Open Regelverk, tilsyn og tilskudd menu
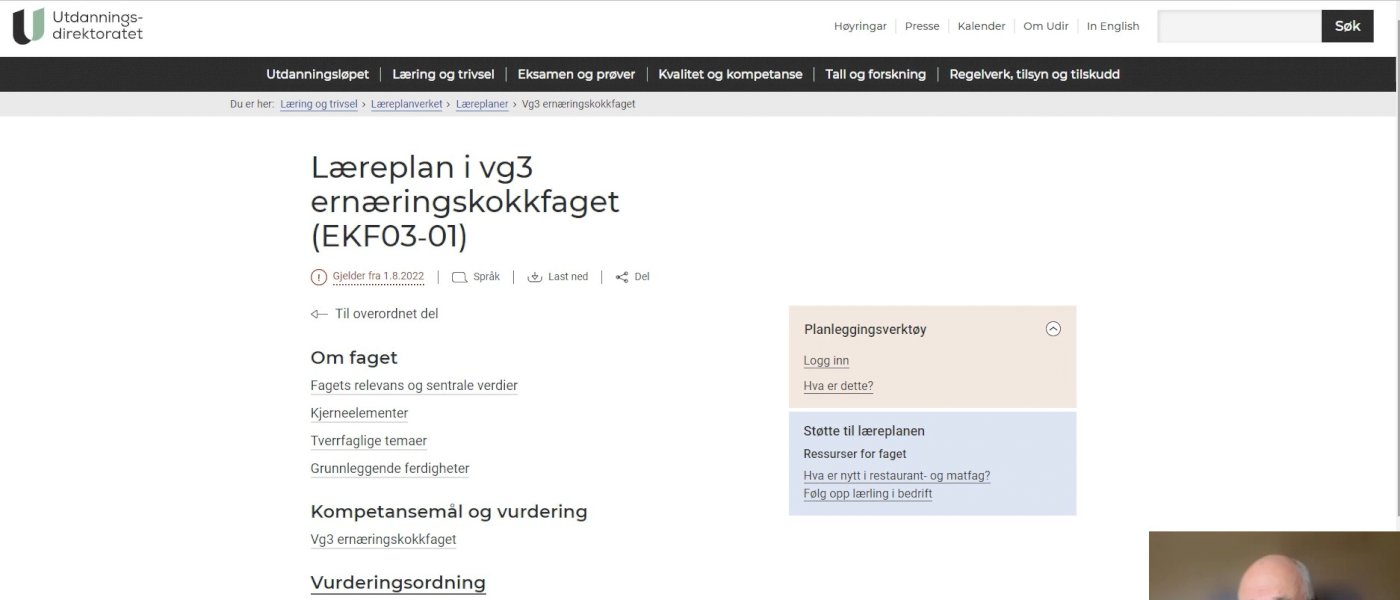The height and width of the screenshot is (600, 1400). [1034, 74]
